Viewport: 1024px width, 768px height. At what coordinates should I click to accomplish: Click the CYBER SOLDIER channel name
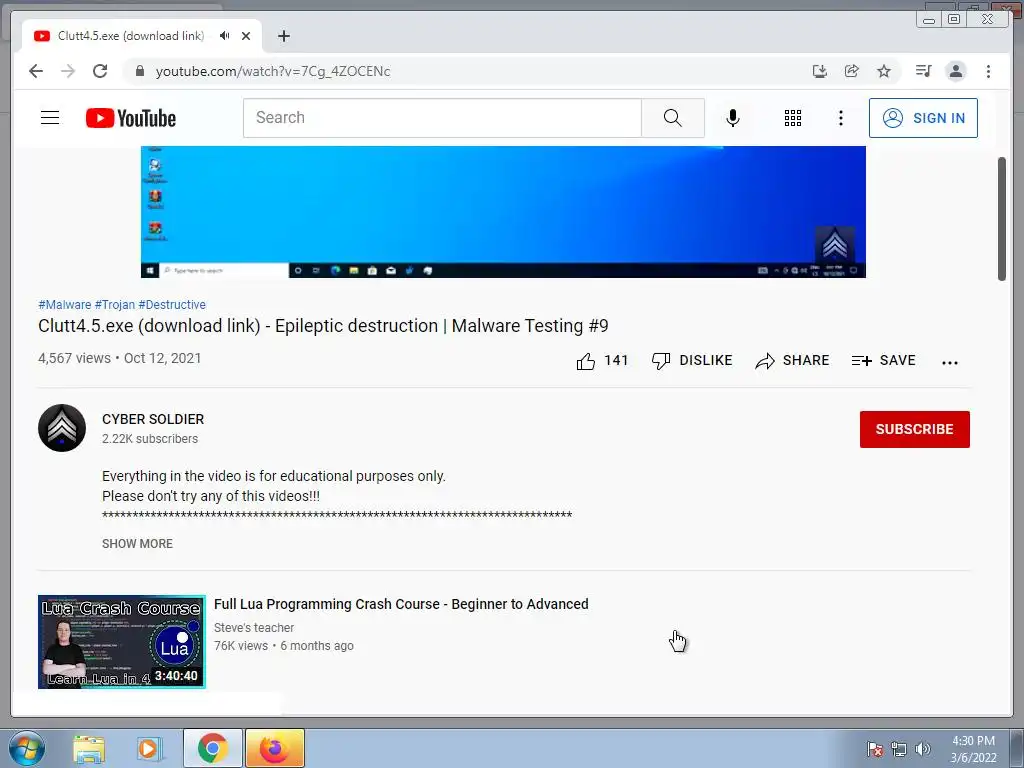[153, 419]
